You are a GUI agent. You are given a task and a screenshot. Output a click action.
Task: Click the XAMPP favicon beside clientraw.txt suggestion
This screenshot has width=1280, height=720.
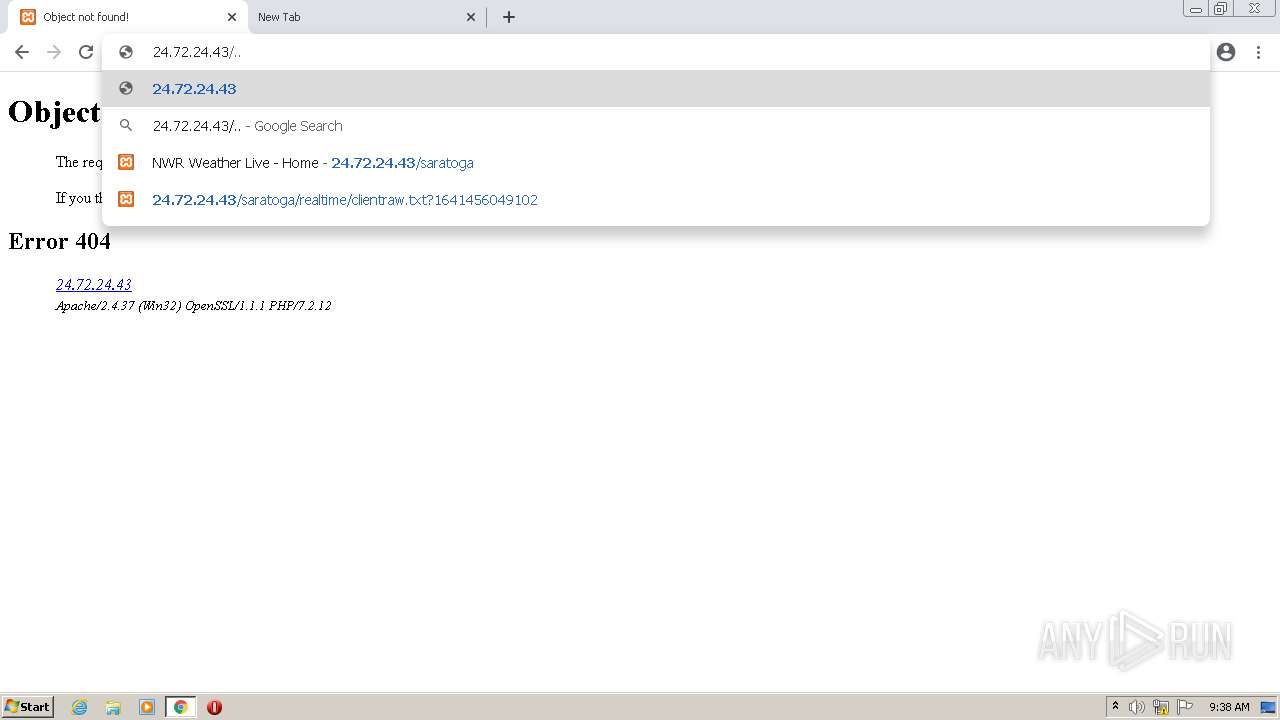click(x=126, y=199)
